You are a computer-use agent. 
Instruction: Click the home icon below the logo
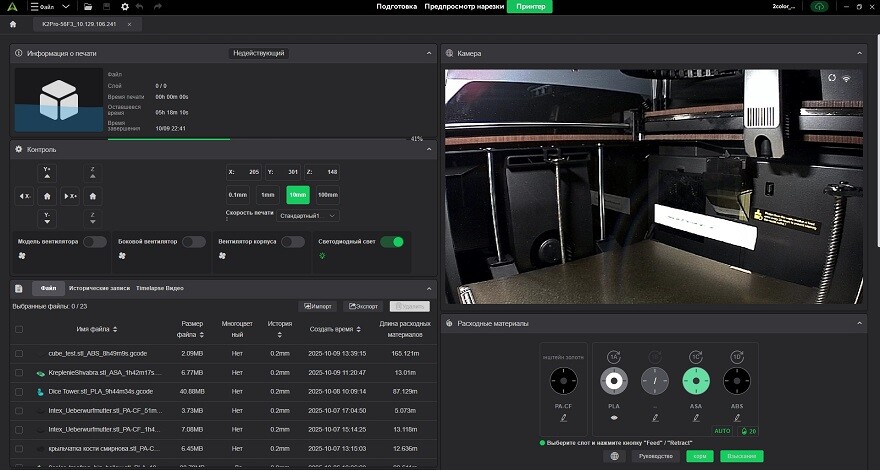[x=13, y=23]
